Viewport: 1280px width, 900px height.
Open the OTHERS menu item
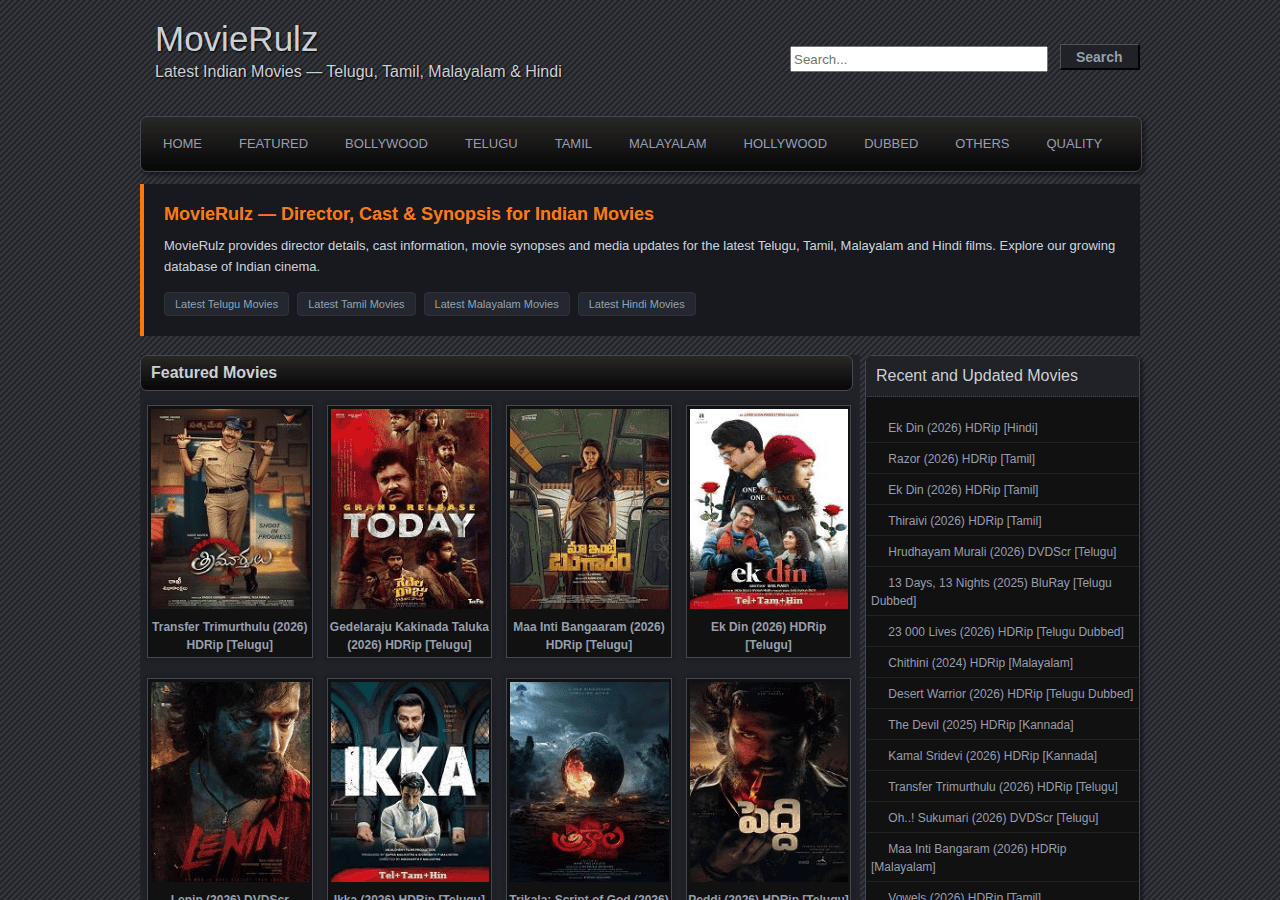point(982,144)
